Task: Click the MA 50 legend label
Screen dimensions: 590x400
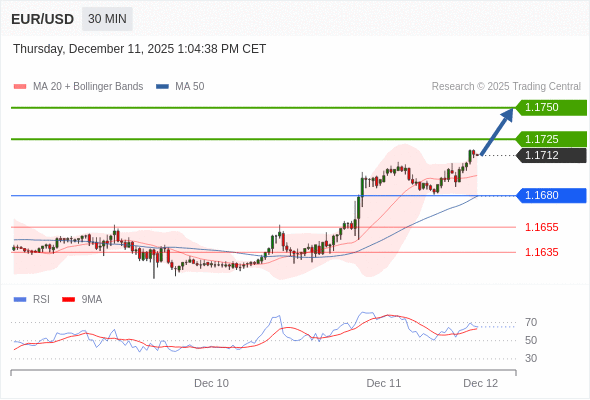Action: pyautogui.click(x=190, y=87)
